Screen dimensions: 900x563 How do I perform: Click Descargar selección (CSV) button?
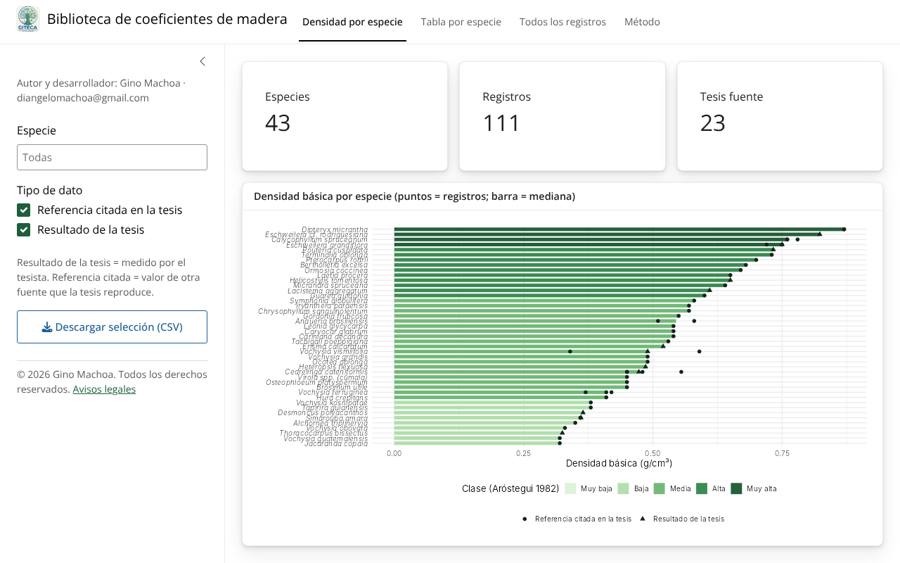click(x=112, y=327)
